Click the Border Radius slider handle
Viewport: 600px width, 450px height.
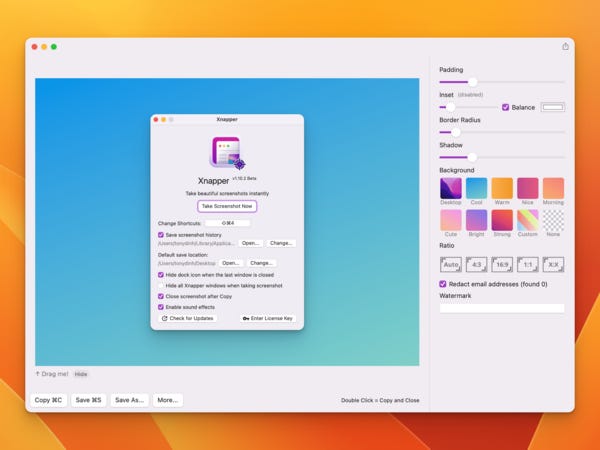tap(456, 132)
